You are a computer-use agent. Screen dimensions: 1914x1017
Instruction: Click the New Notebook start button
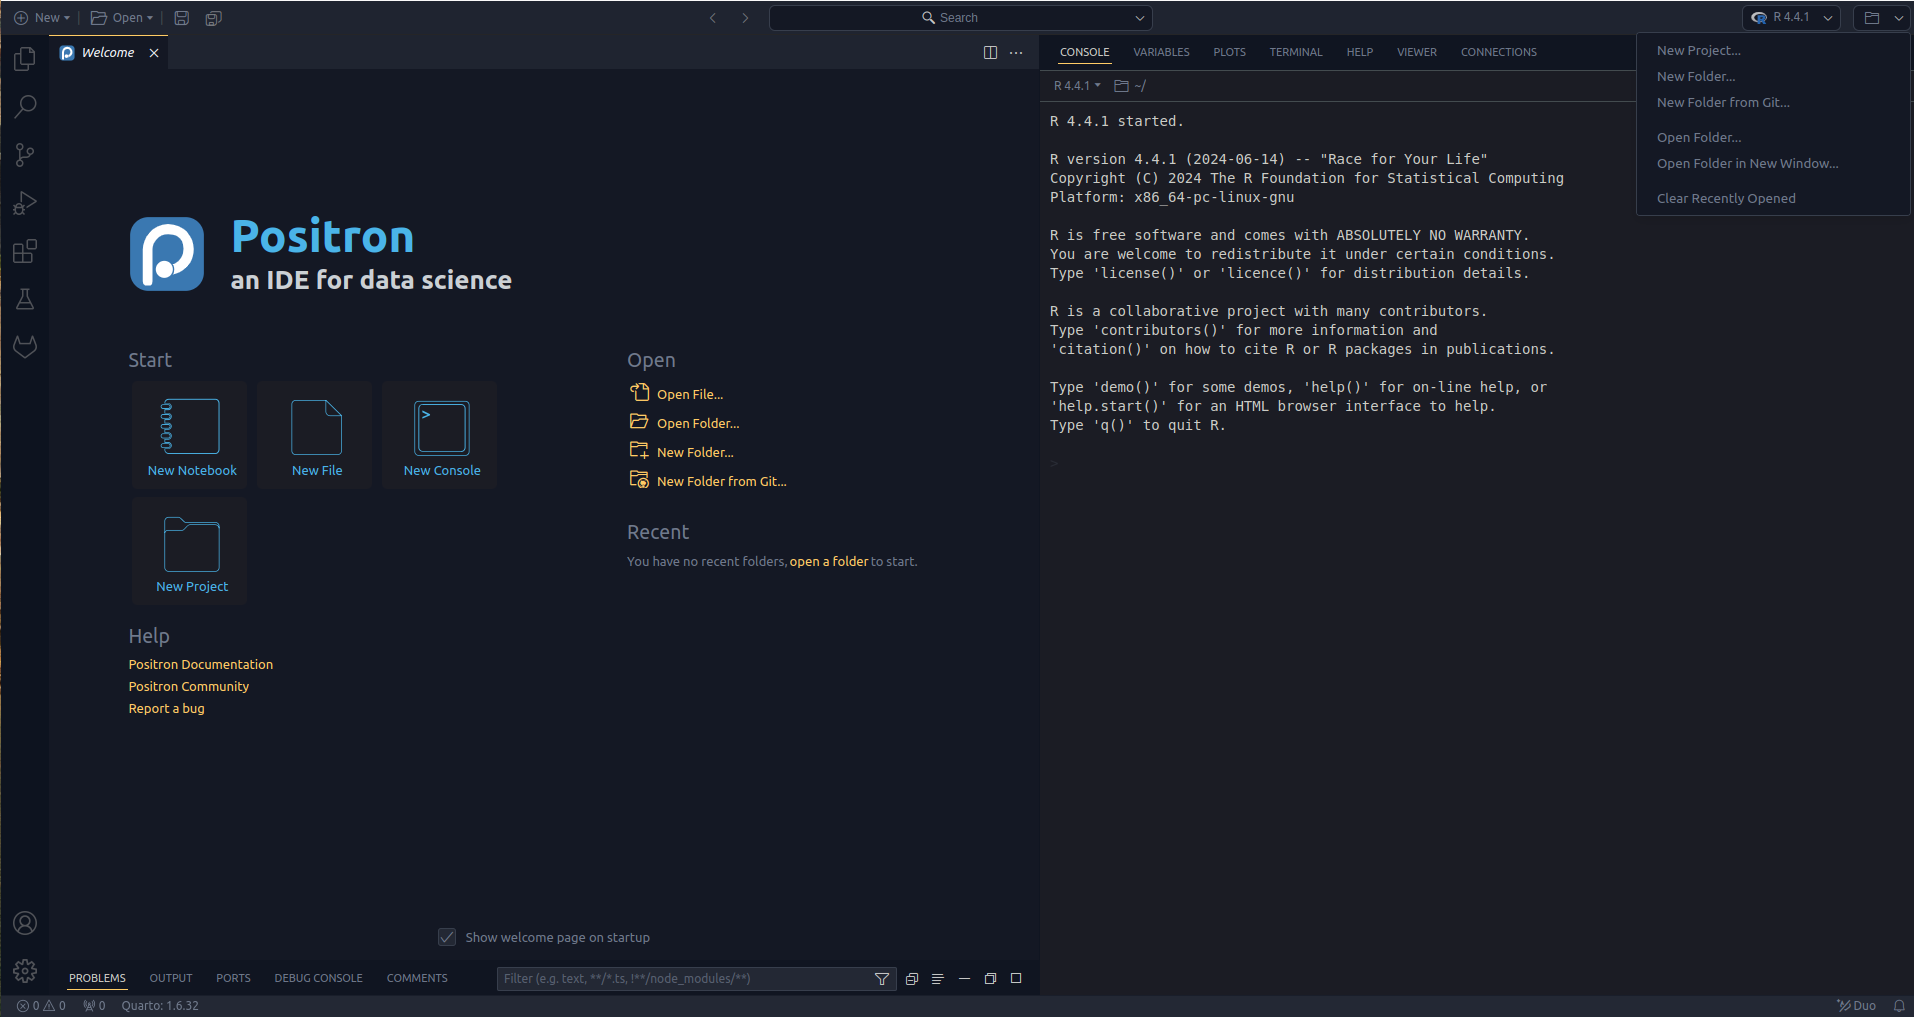point(190,435)
